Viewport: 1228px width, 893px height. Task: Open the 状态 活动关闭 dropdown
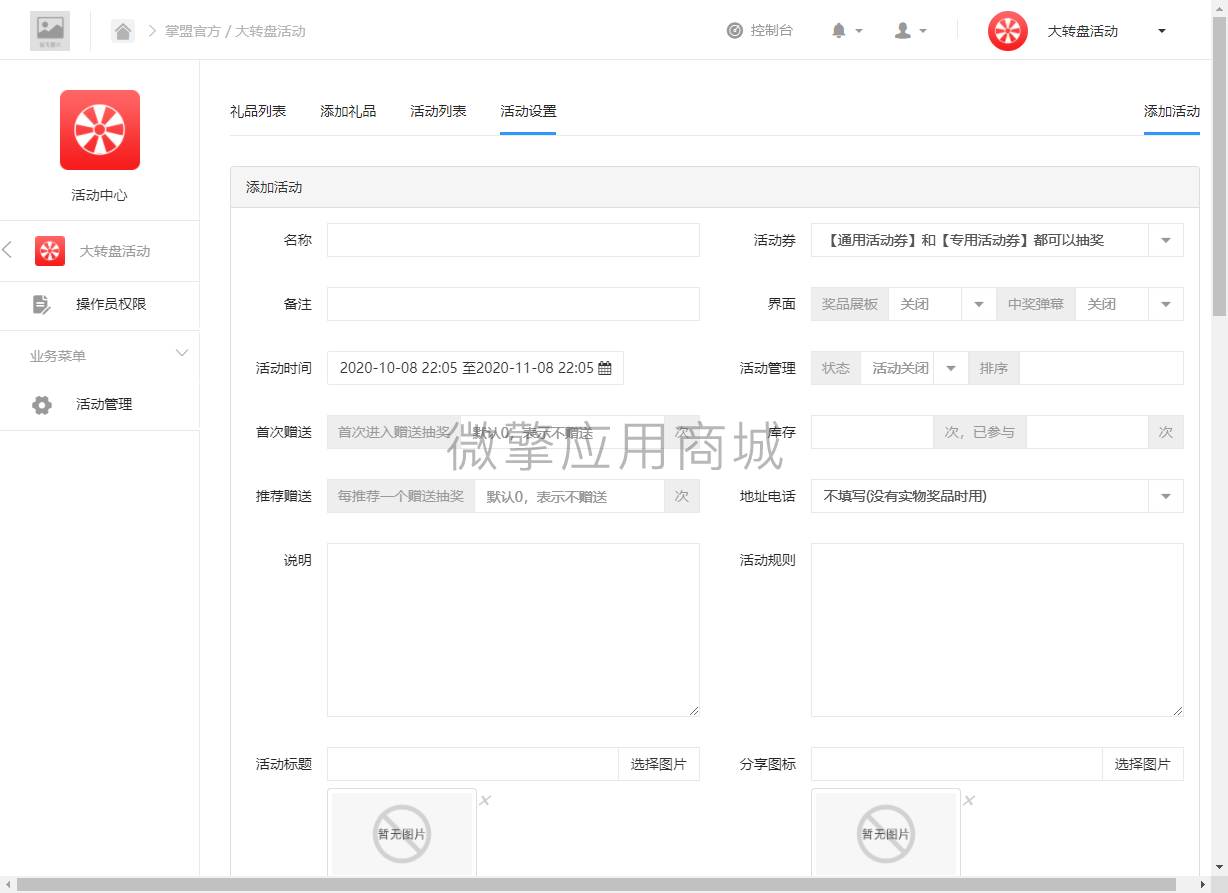914,368
